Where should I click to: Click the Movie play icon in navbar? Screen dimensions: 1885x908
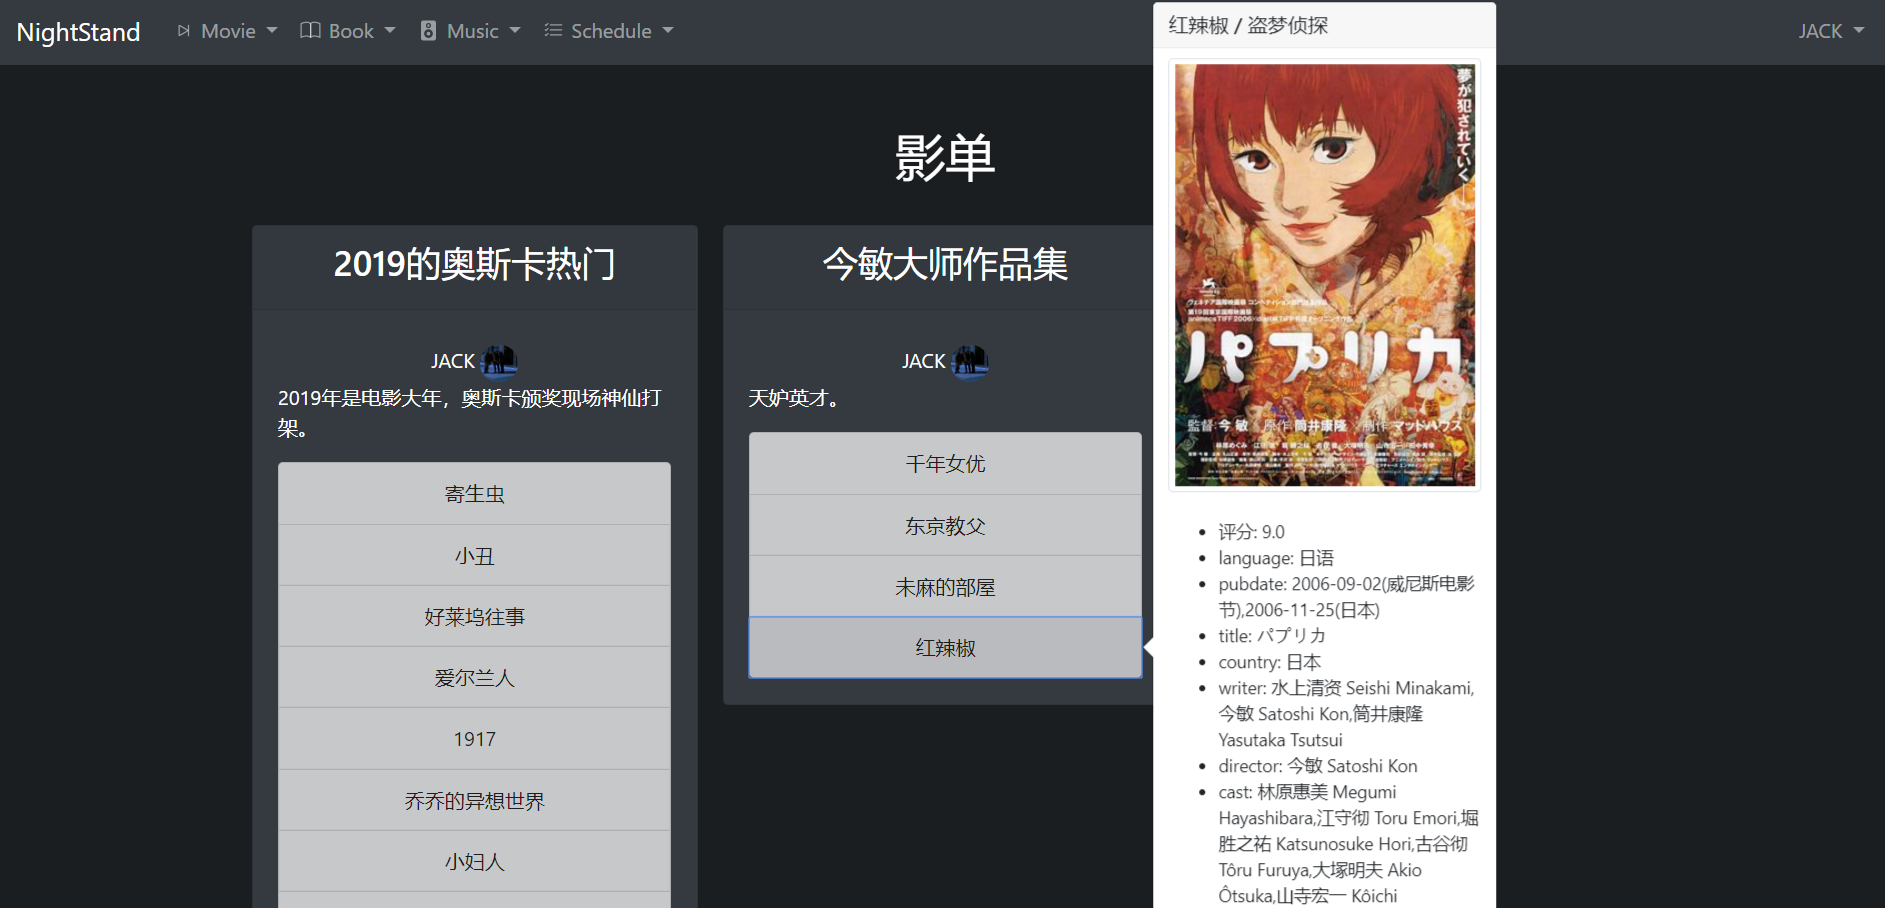coord(184,31)
